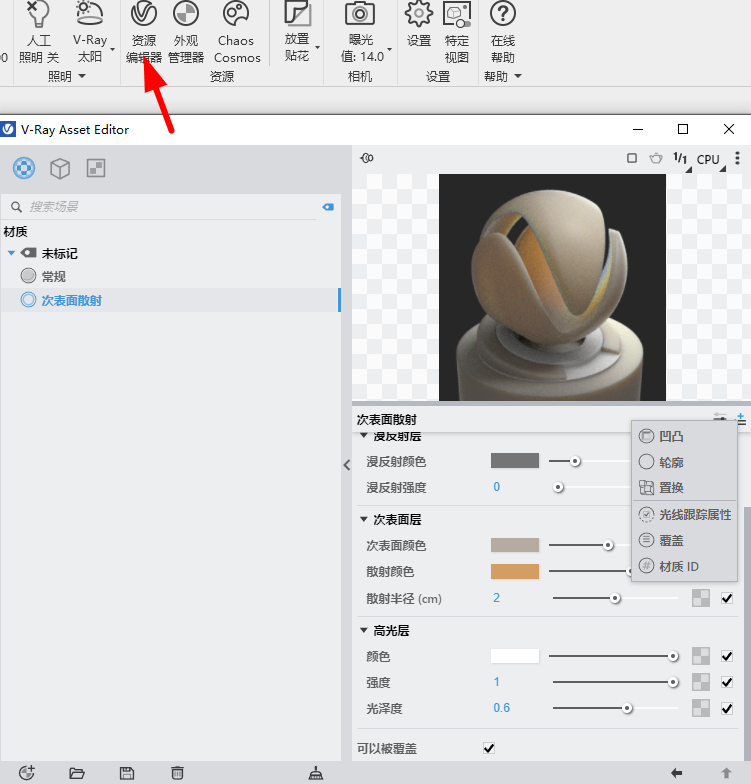Toggle the 强度 row checkbox
This screenshot has width=751, height=784.
[727, 682]
